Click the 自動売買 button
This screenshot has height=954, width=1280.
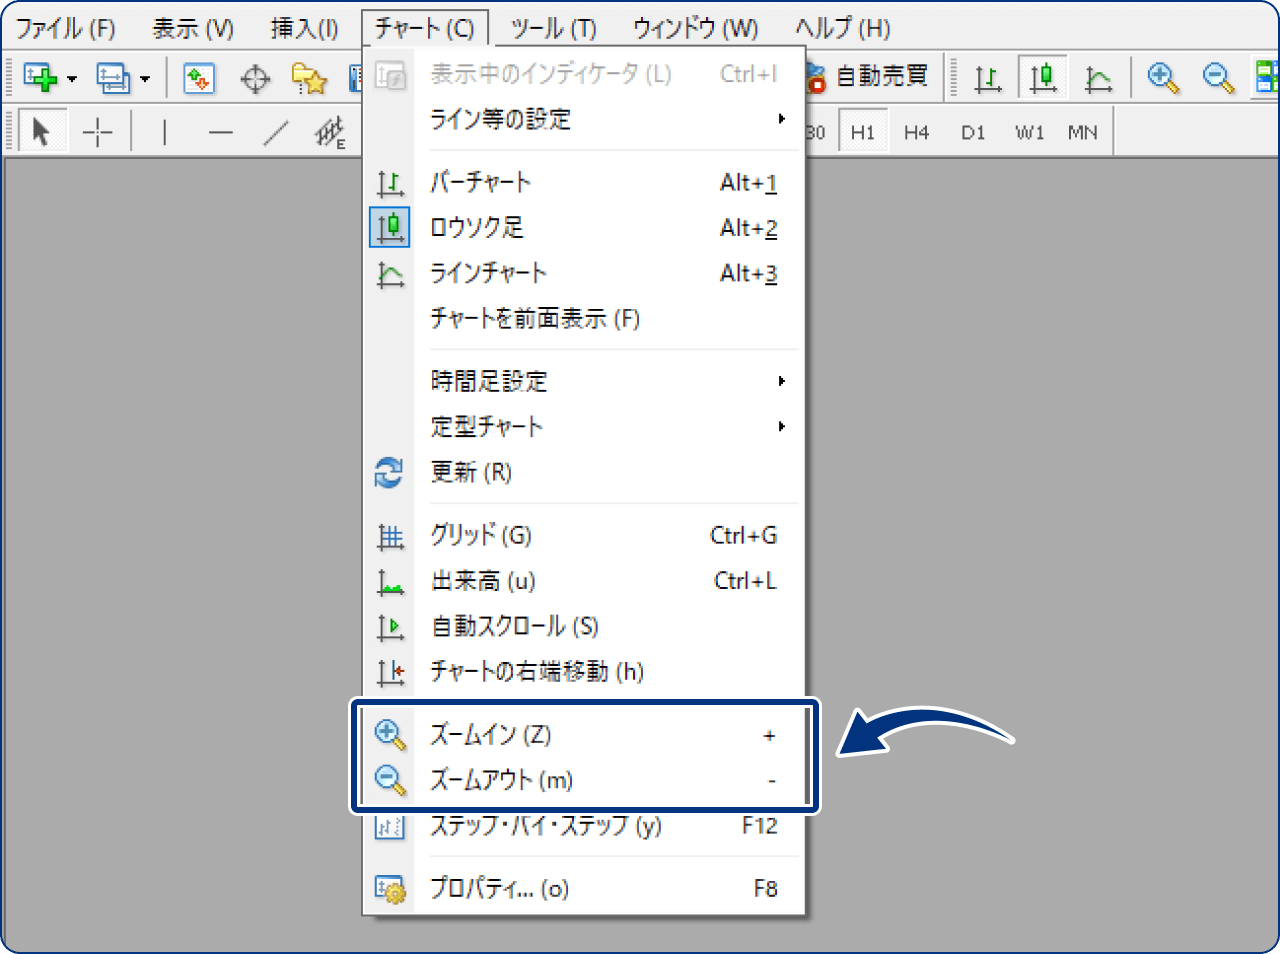coord(866,77)
